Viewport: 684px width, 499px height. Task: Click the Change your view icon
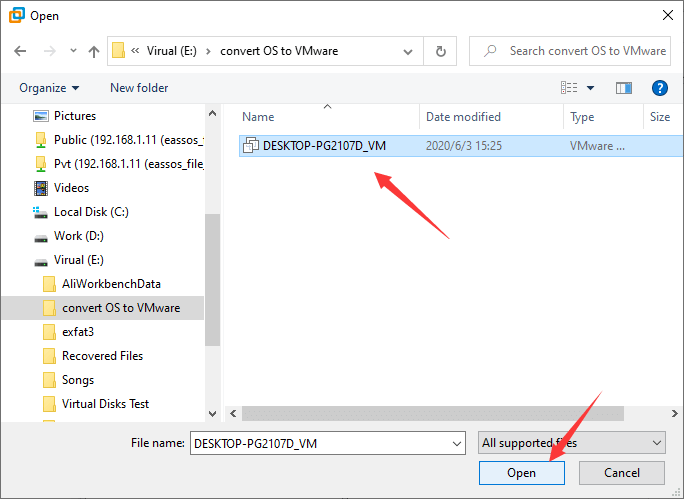pyautogui.click(x=569, y=88)
